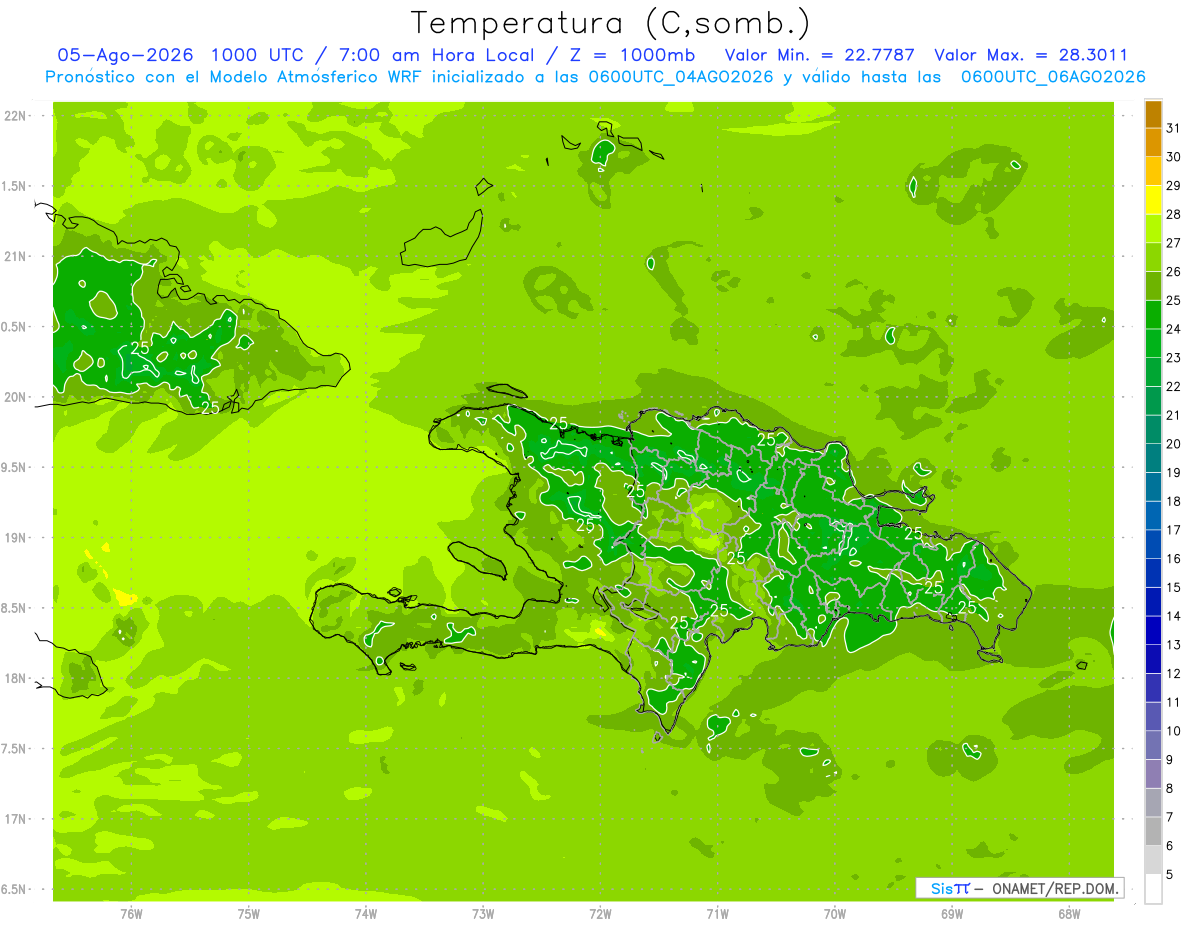
Task: Click the "21N" latitude label
Action: tap(15, 256)
